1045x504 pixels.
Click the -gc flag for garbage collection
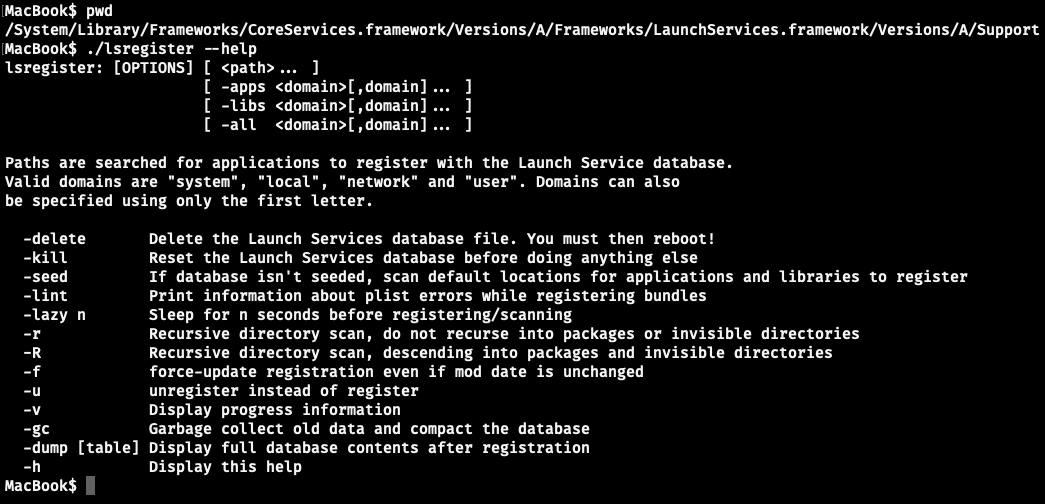[x=34, y=429]
